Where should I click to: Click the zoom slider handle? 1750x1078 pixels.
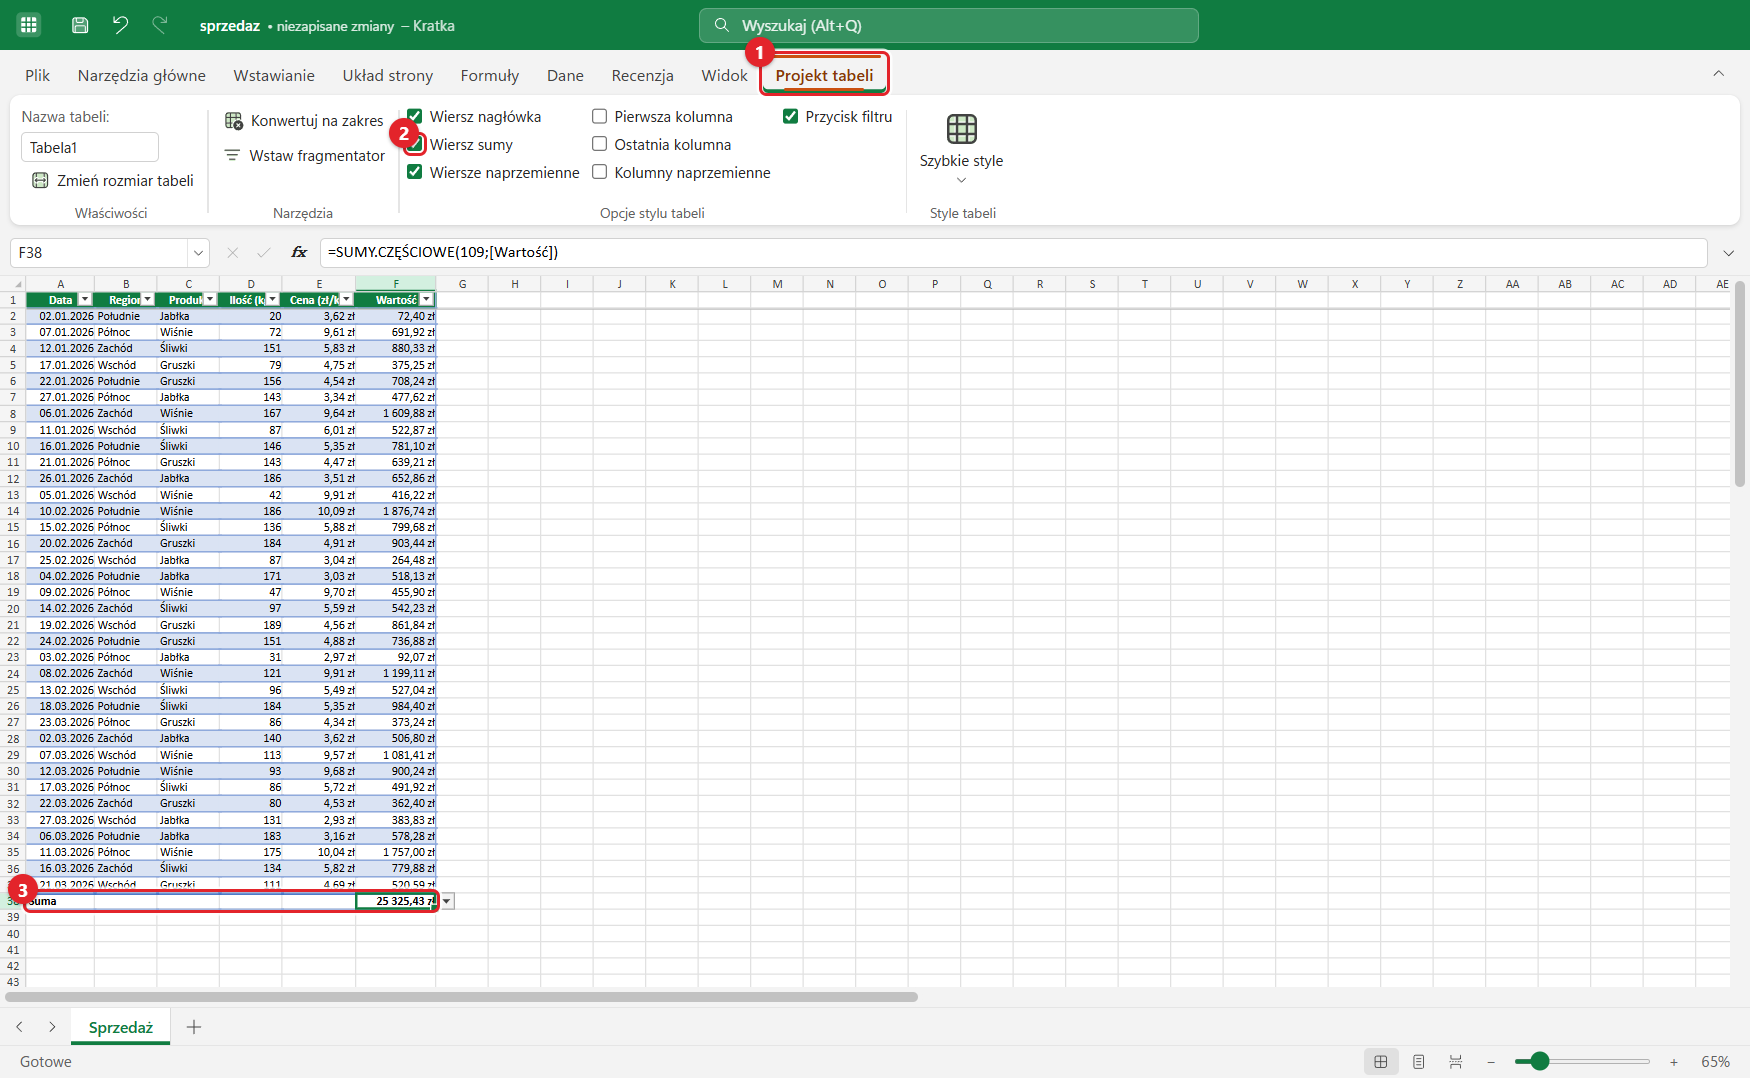click(1539, 1062)
